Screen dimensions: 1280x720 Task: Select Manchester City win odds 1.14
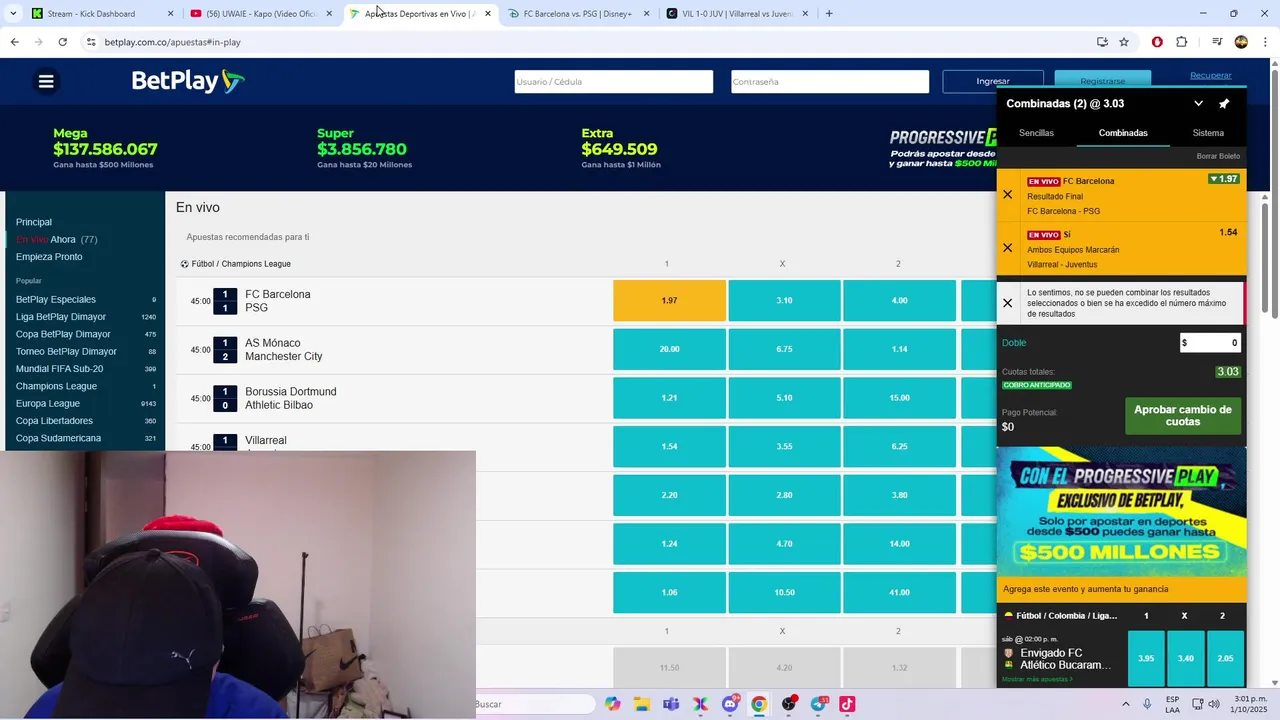coord(899,349)
